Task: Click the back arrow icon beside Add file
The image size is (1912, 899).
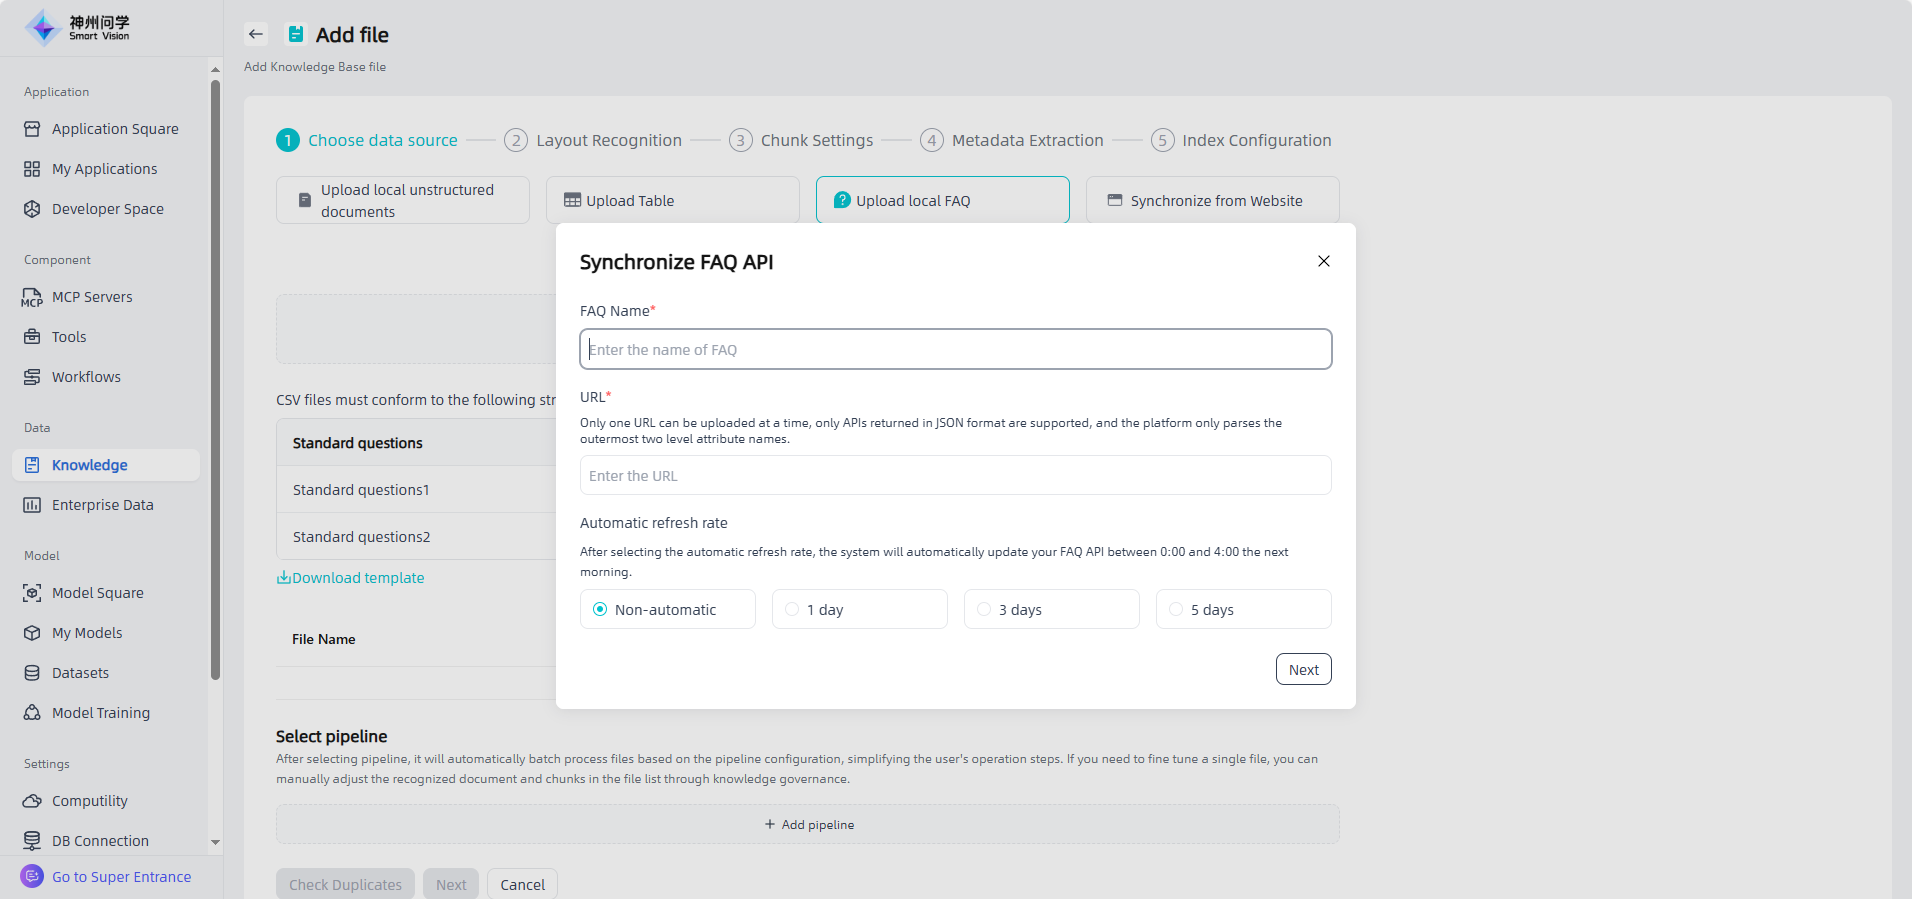Action: coord(256,34)
